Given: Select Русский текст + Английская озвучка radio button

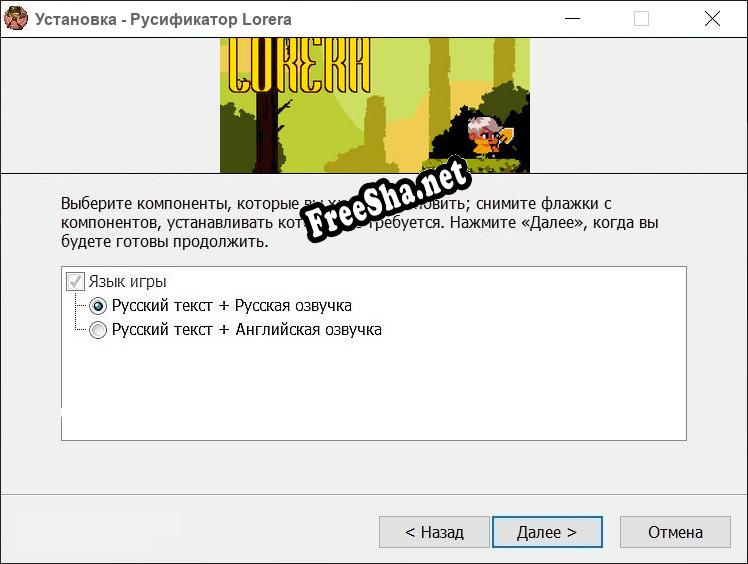Looking at the screenshot, I should click(x=98, y=330).
